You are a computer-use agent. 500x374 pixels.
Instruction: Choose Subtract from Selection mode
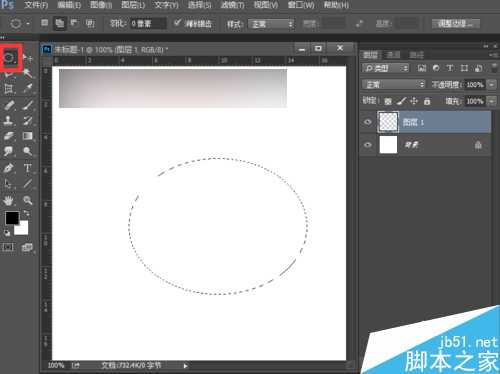coord(74,23)
